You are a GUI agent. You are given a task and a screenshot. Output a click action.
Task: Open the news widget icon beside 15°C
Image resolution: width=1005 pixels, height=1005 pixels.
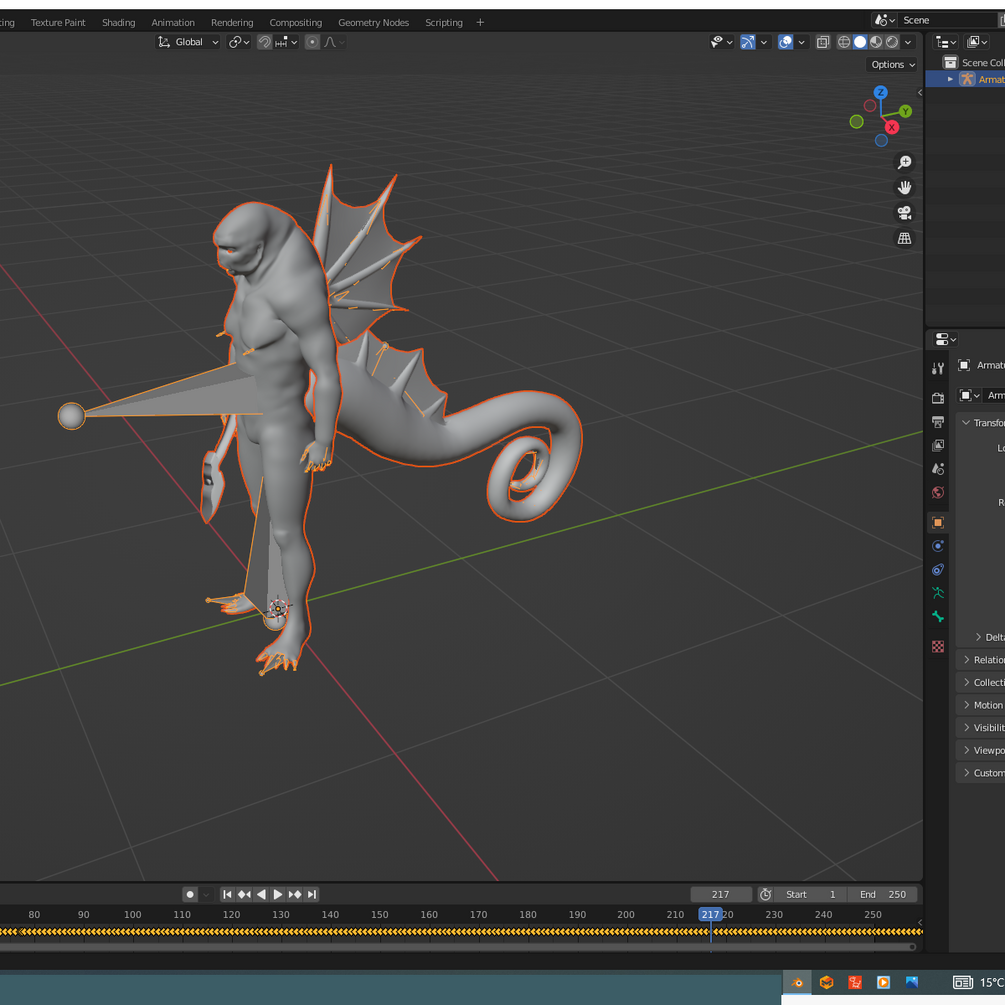(963, 983)
